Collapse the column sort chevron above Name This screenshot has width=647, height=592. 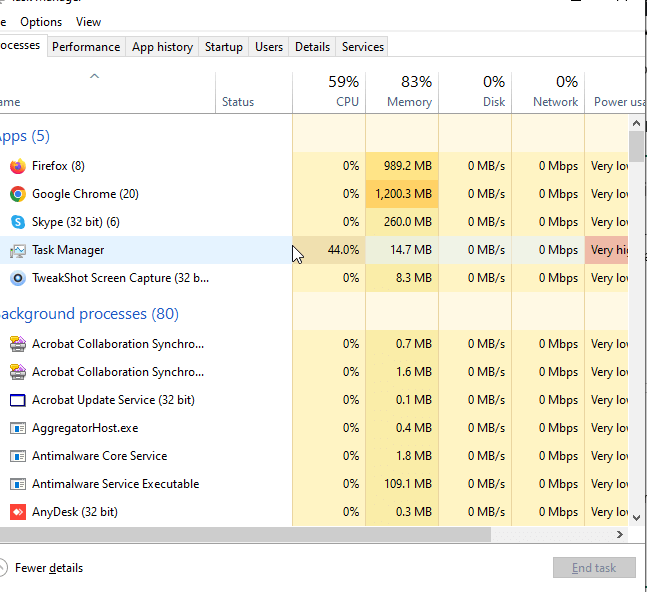pos(94,76)
